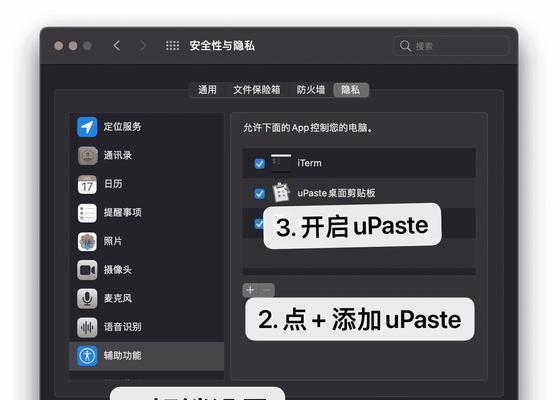This screenshot has height=400, width=558.
Task: Select the 语音识别 speech recognition icon
Action: [x=87, y=327]
